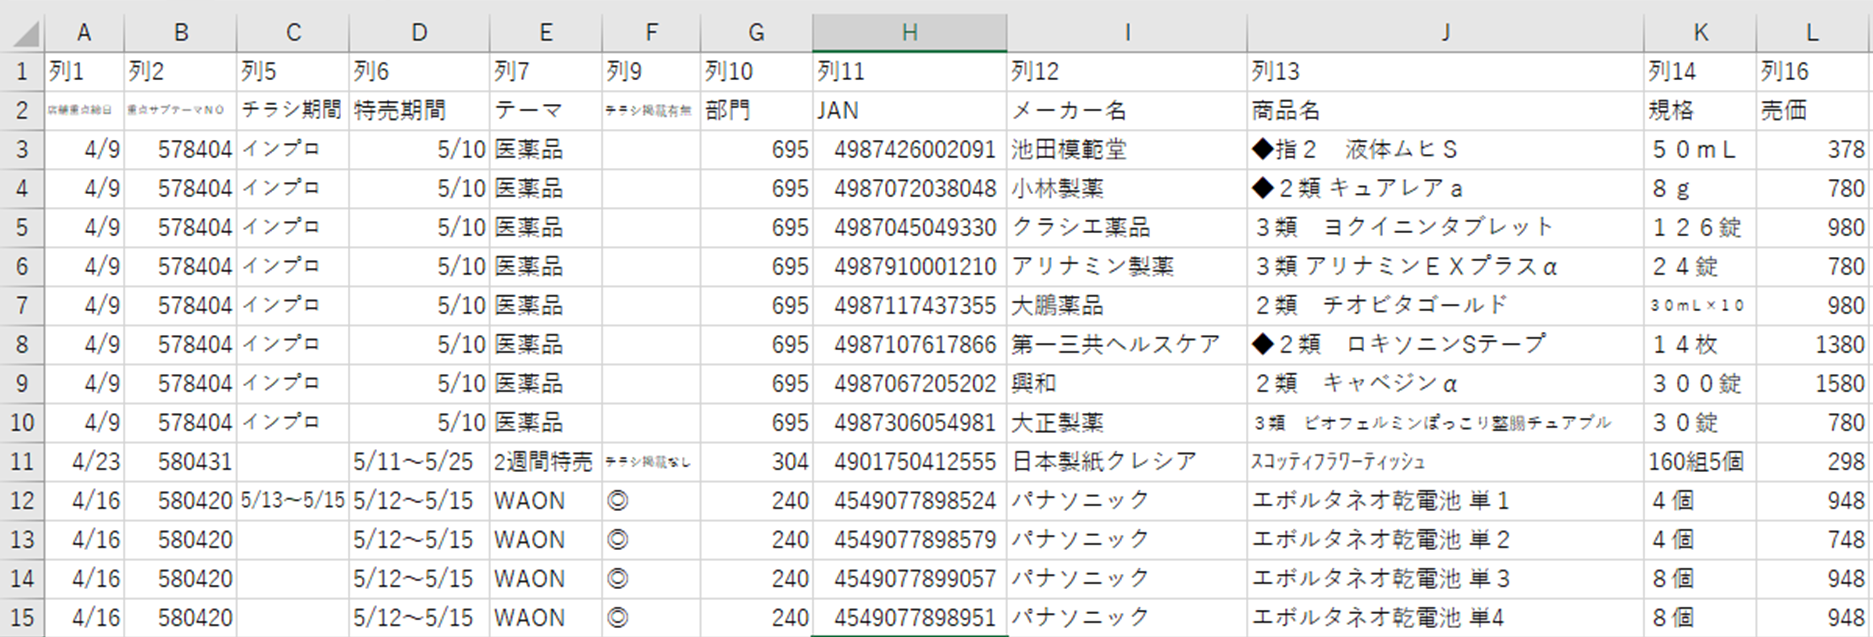The width and height of the screenshot is (1873, 637).
Task: Click JAN cell 4549077899057
Action: click(x=909, y=578)
